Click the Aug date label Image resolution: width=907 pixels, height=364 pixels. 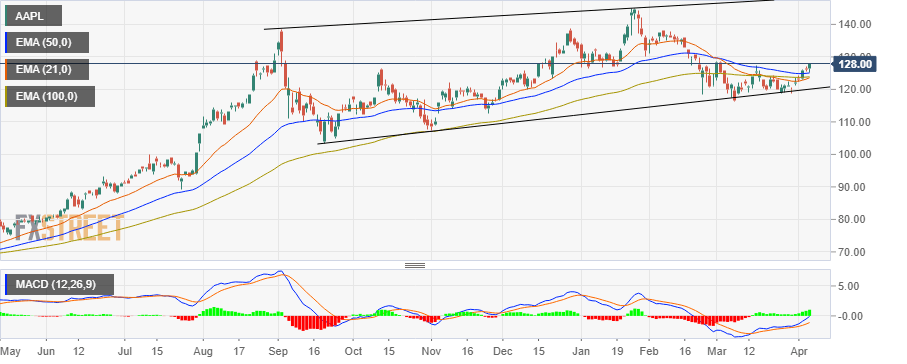point(203,352)
